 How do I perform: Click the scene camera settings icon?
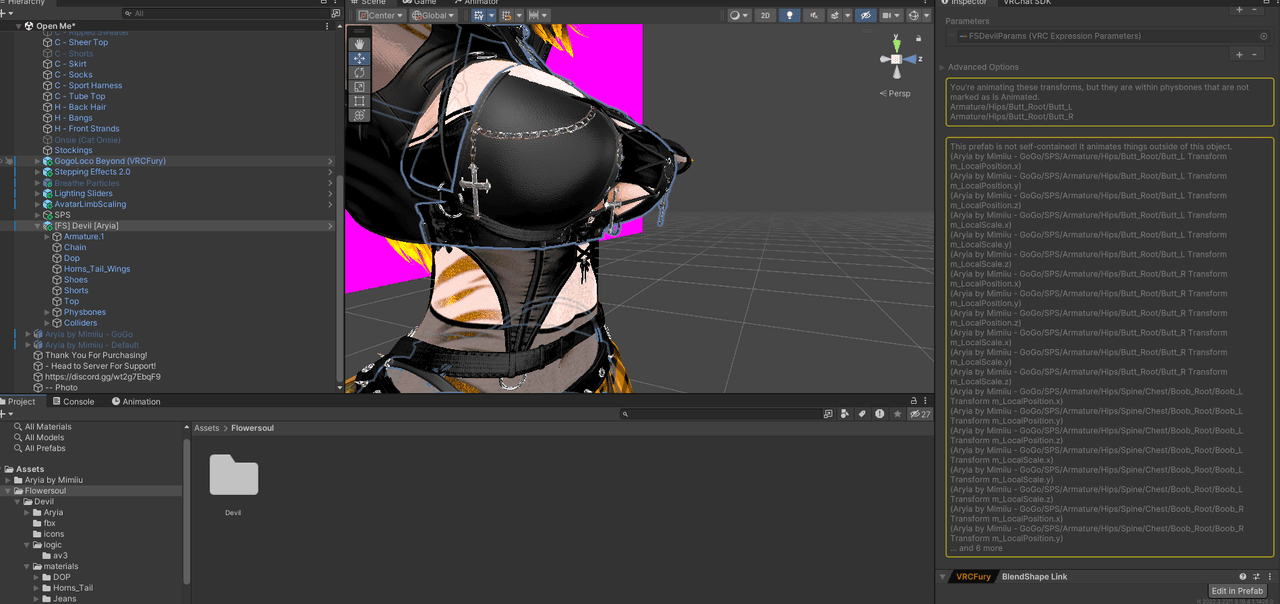coord(891,16)
